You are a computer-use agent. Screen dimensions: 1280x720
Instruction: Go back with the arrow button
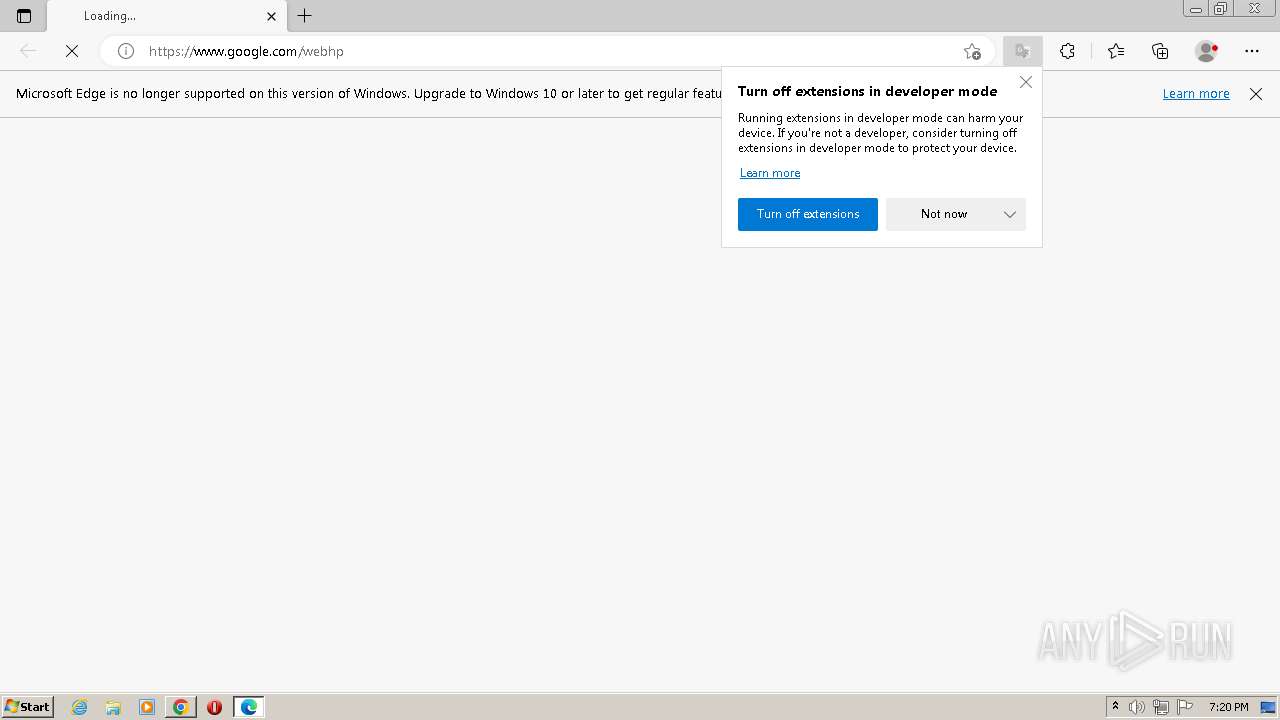point(28,51)
